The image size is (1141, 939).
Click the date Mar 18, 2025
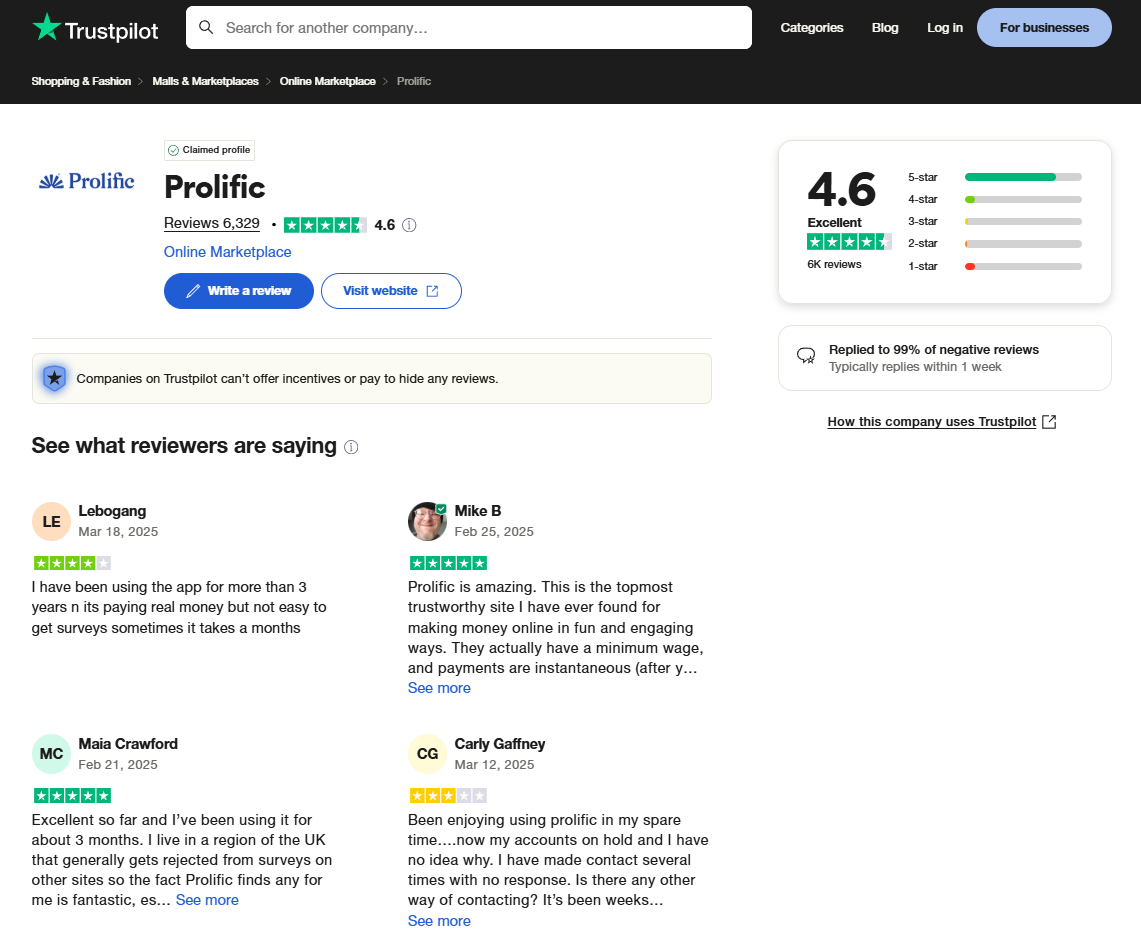click(118, 532)
